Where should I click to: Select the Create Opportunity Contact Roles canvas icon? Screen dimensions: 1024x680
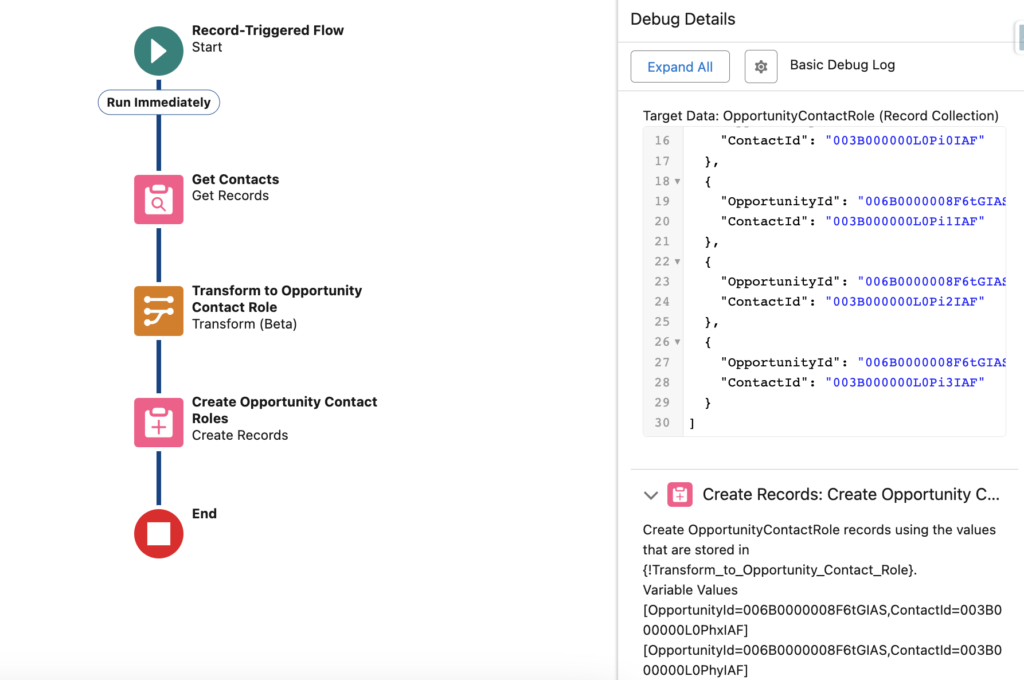coord(158,422)
